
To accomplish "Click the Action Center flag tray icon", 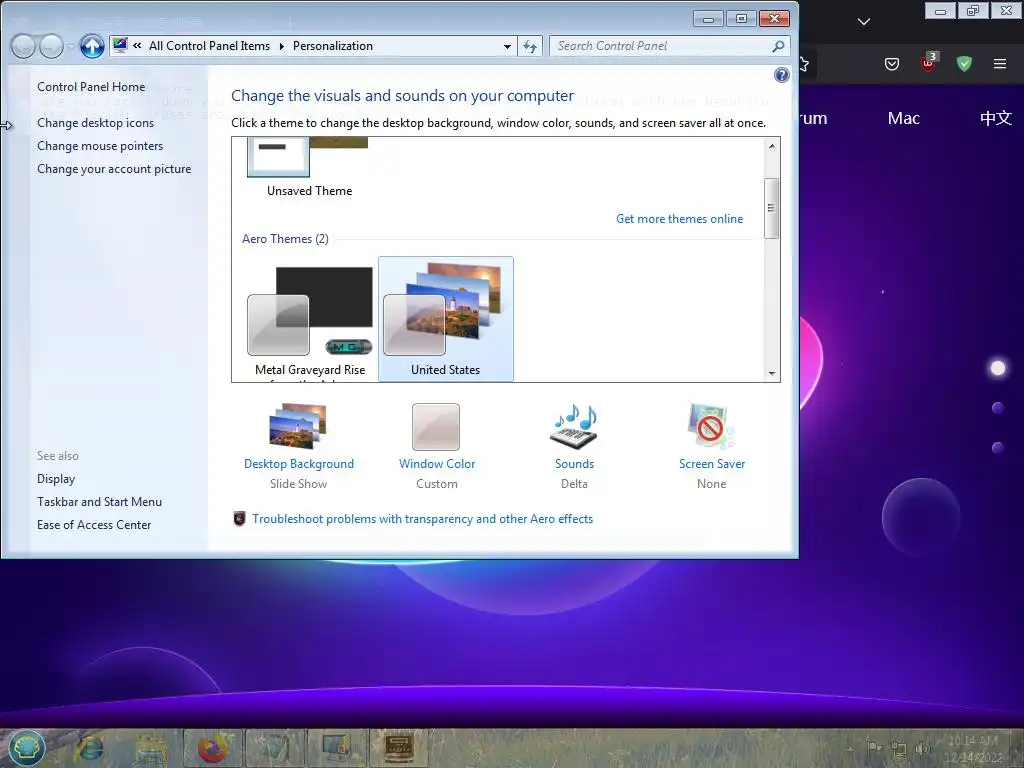I will pos(874,748).
